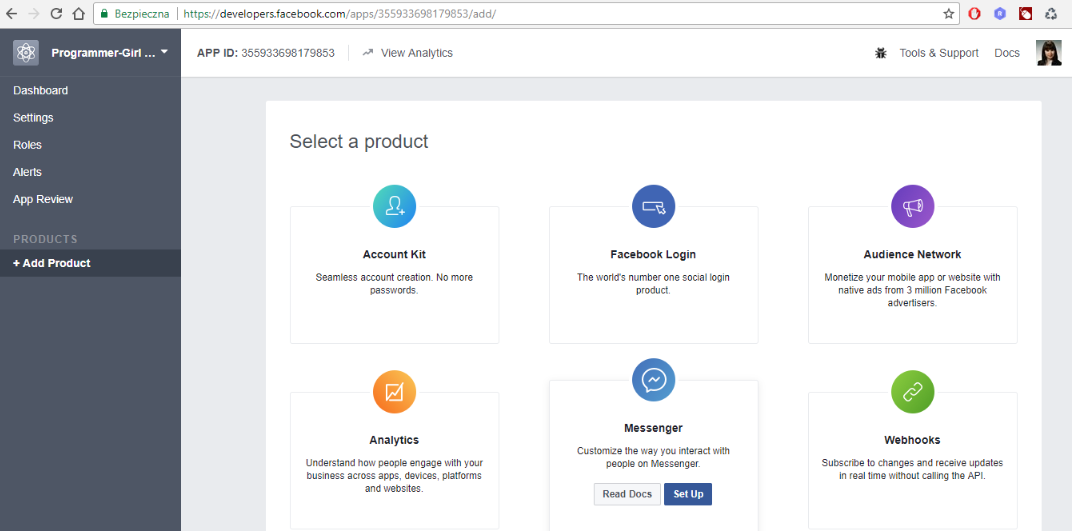Click the orange Analytics chart icon

pos(394,391)
